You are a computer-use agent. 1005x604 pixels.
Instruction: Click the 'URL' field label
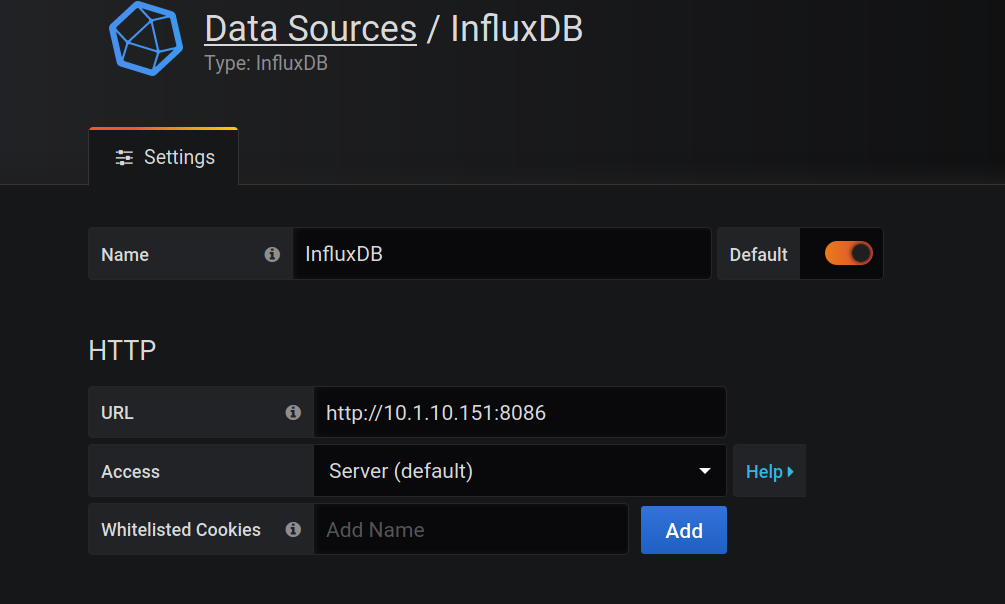pos(117,413)
